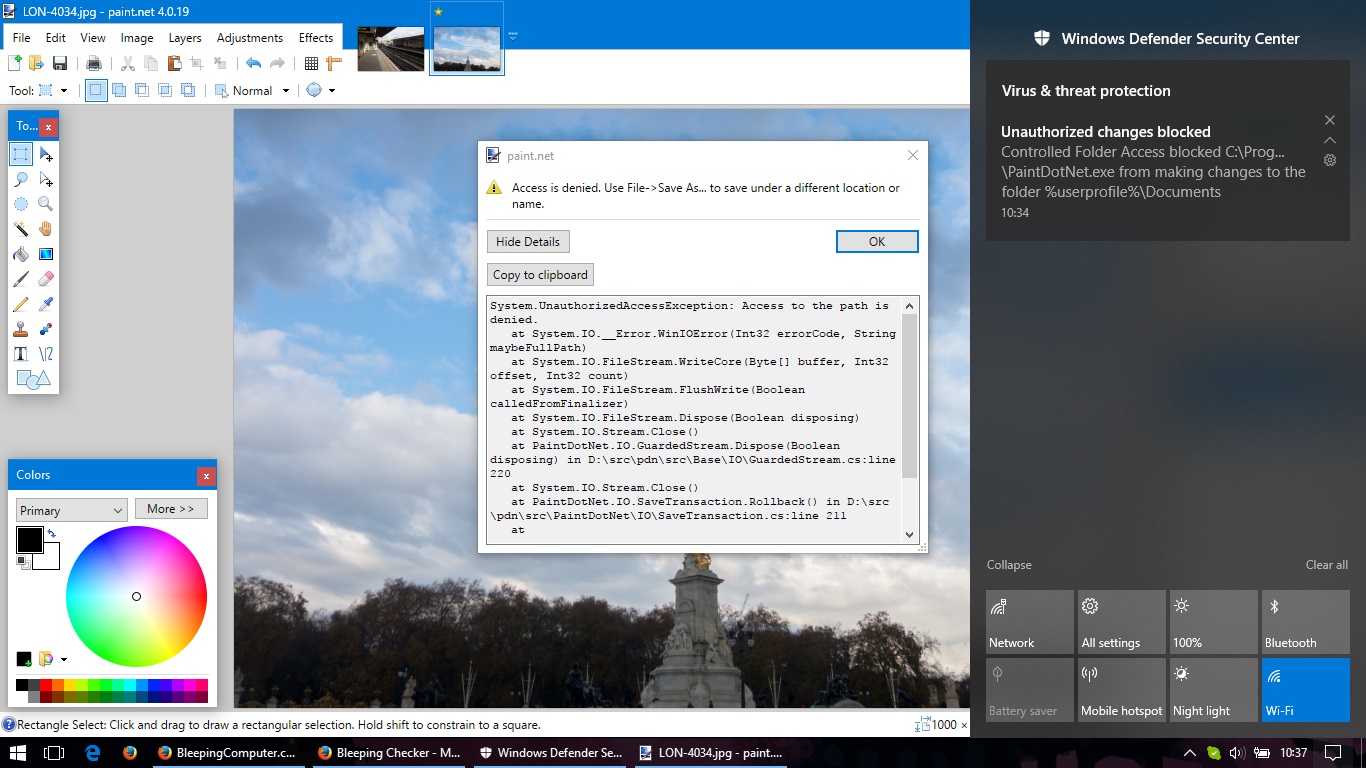Select the Eraser tool
1366x768 pixels.
point(46,279)
